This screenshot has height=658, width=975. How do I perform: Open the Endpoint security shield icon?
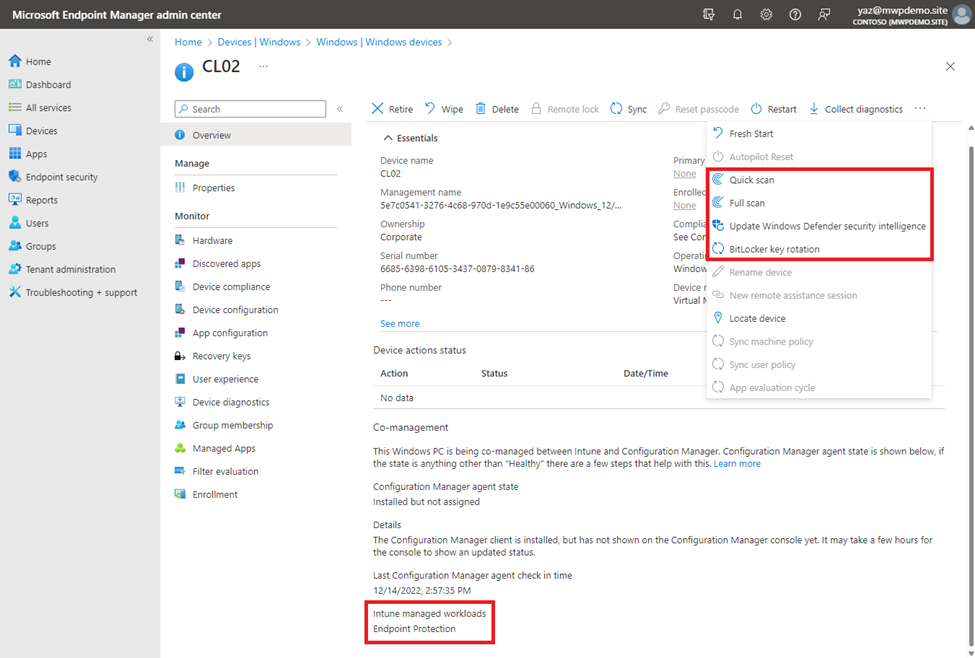[15, 176]
